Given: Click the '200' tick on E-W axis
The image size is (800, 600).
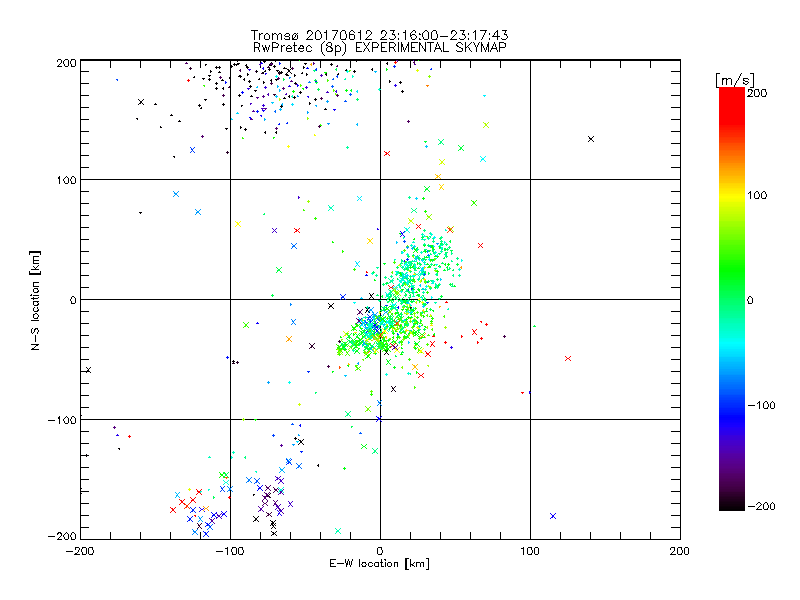Looking at the screenshot, I should coord(680,551).
